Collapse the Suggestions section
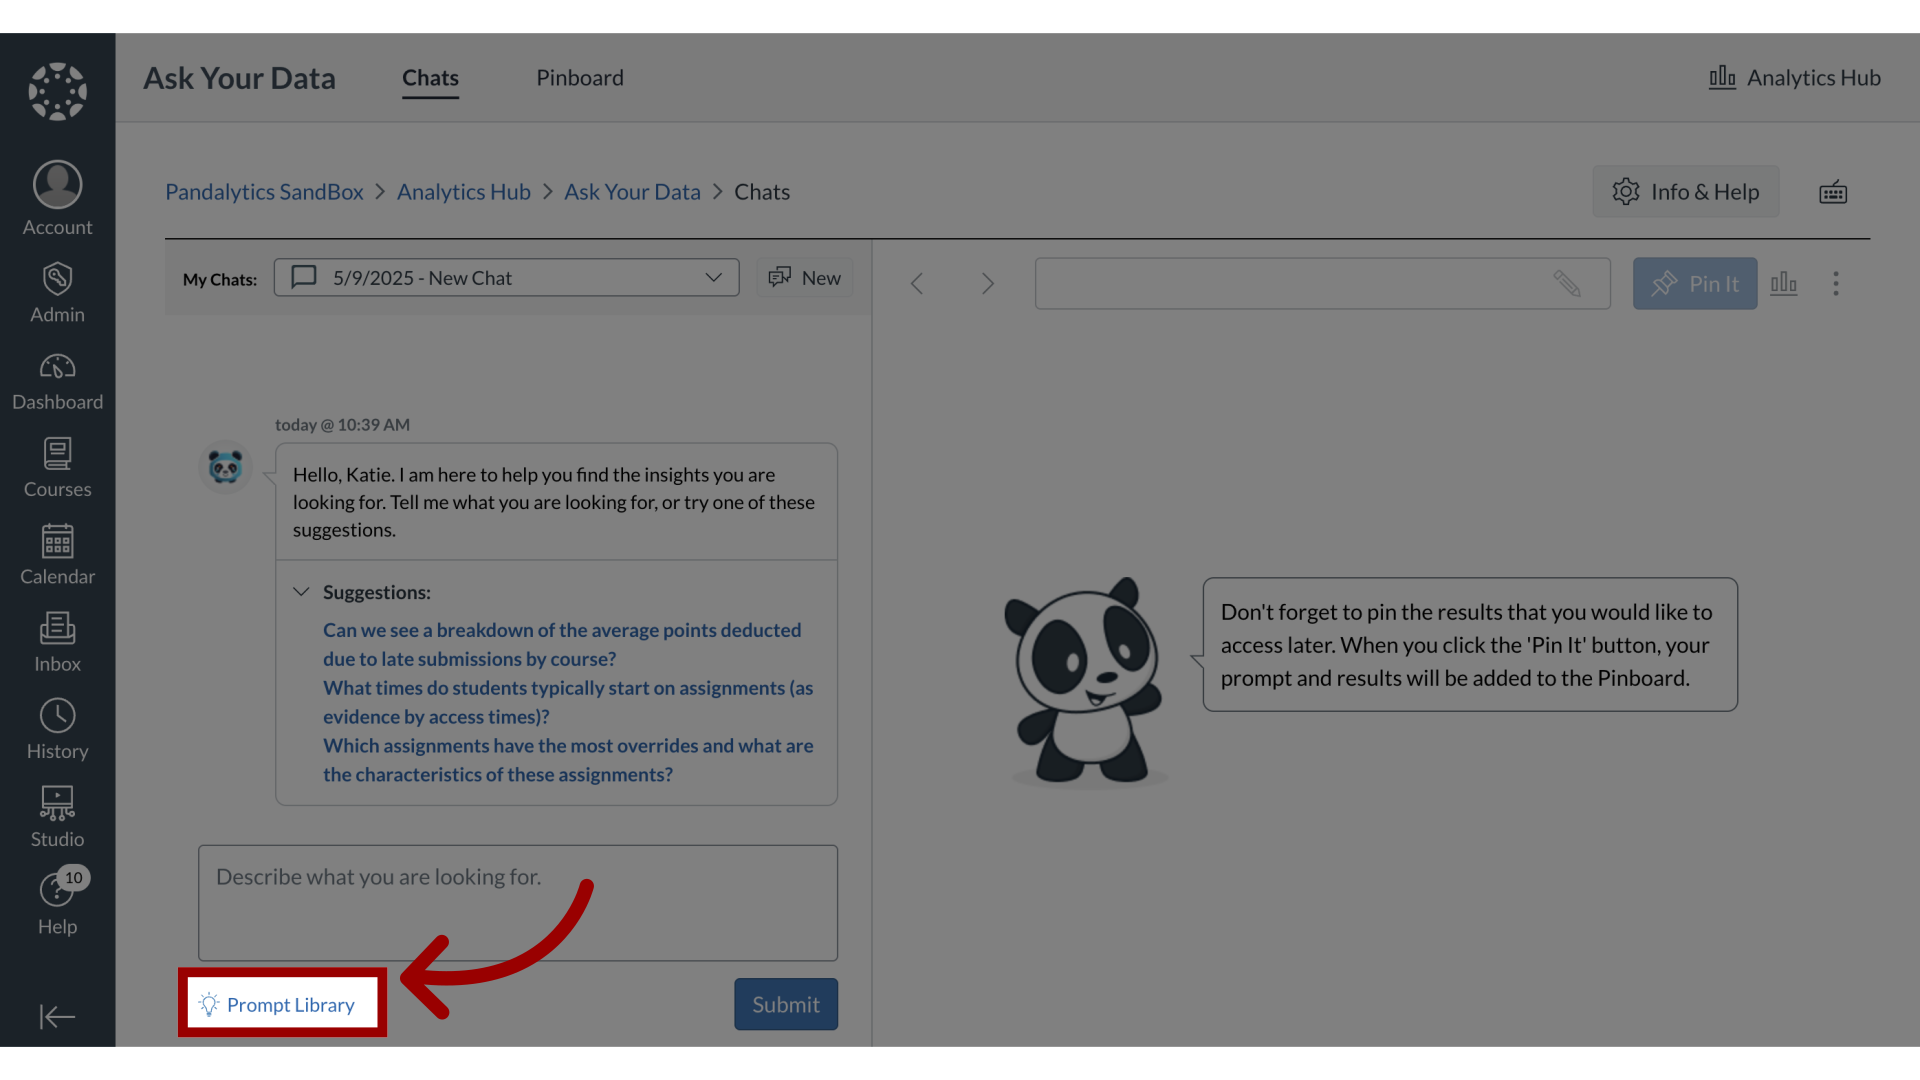 (301, 592)
